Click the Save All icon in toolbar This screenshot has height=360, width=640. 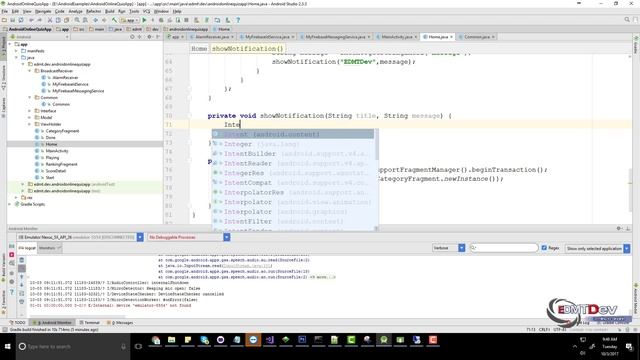click(13, 20)
